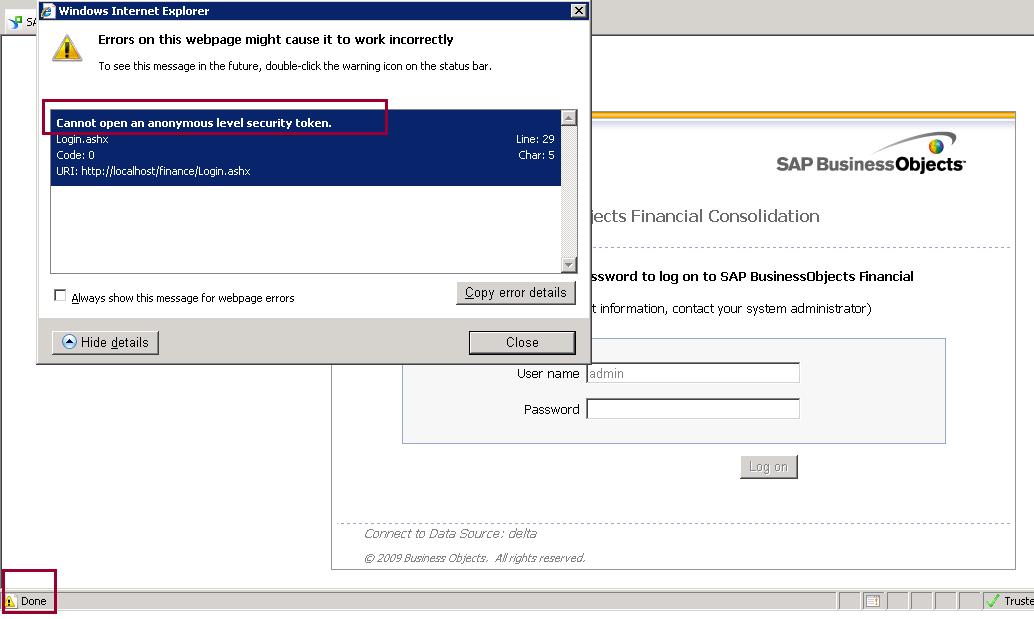Viewport: 1034px width, 619px height.
Task: Click the yellow warning triangle icon in dialog
Action: (67, 48)
